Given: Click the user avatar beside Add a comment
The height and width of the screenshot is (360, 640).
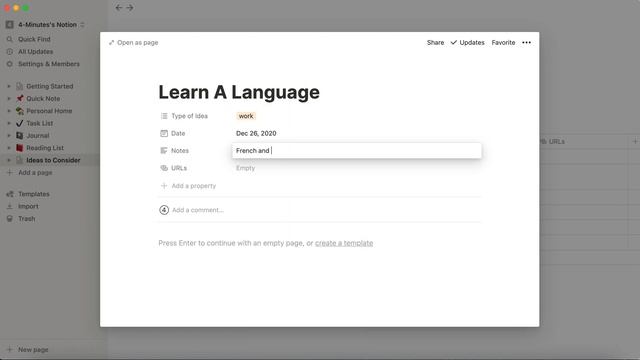Looking at the screenshot, I should [164, 210].
